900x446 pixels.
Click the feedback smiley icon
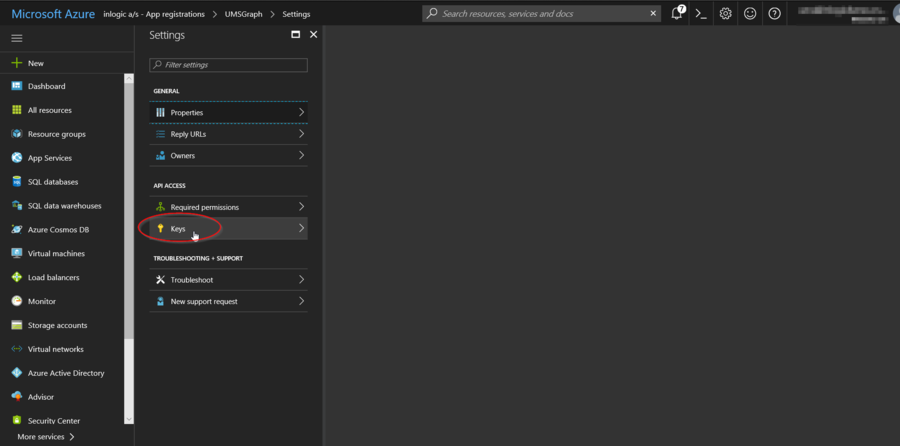pyautogui.click(x=750, y=14)
